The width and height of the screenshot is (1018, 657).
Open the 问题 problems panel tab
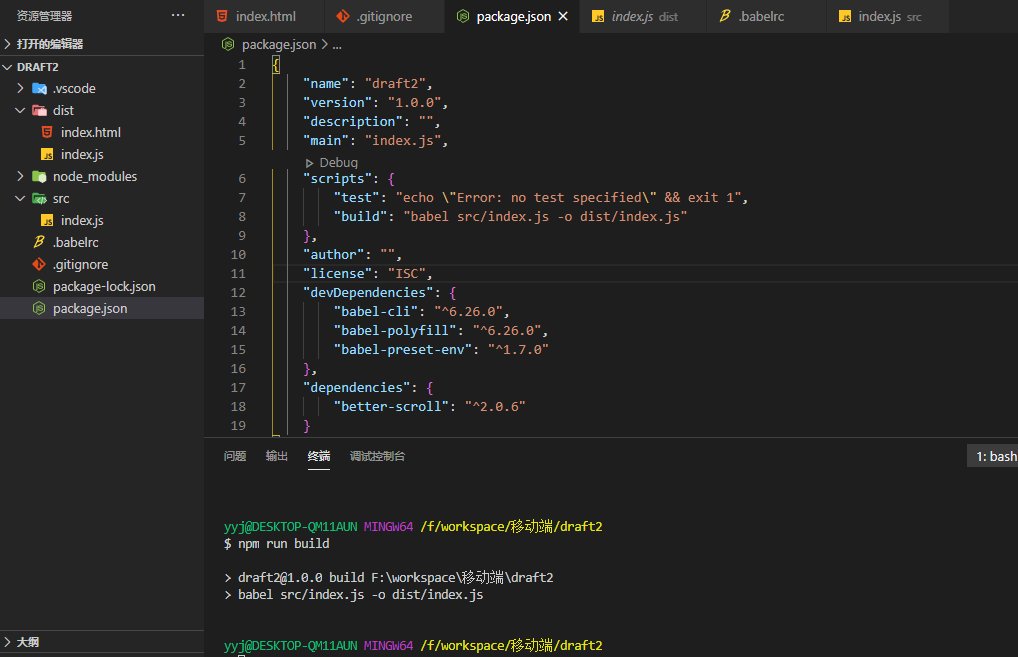[x=235, y=456]
